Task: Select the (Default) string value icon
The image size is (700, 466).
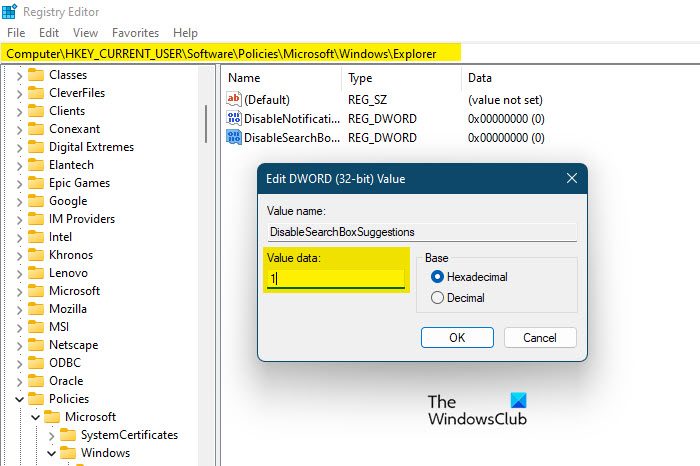Action: (235, 99)
